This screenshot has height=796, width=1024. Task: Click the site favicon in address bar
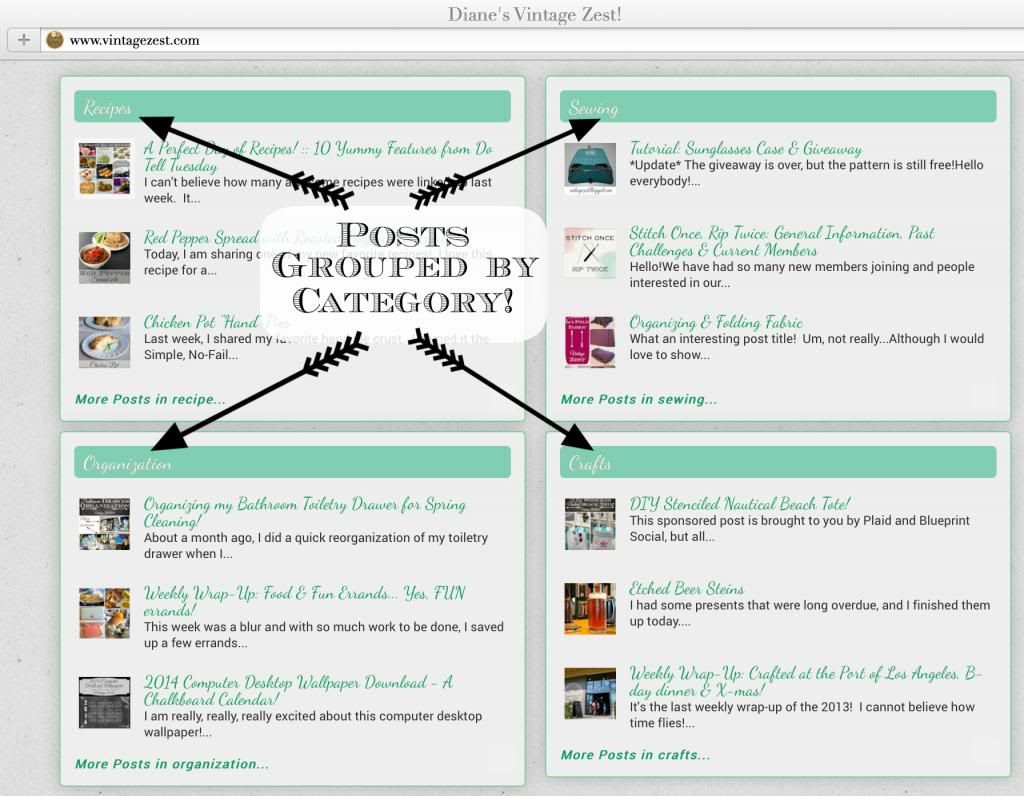[55, 40]
